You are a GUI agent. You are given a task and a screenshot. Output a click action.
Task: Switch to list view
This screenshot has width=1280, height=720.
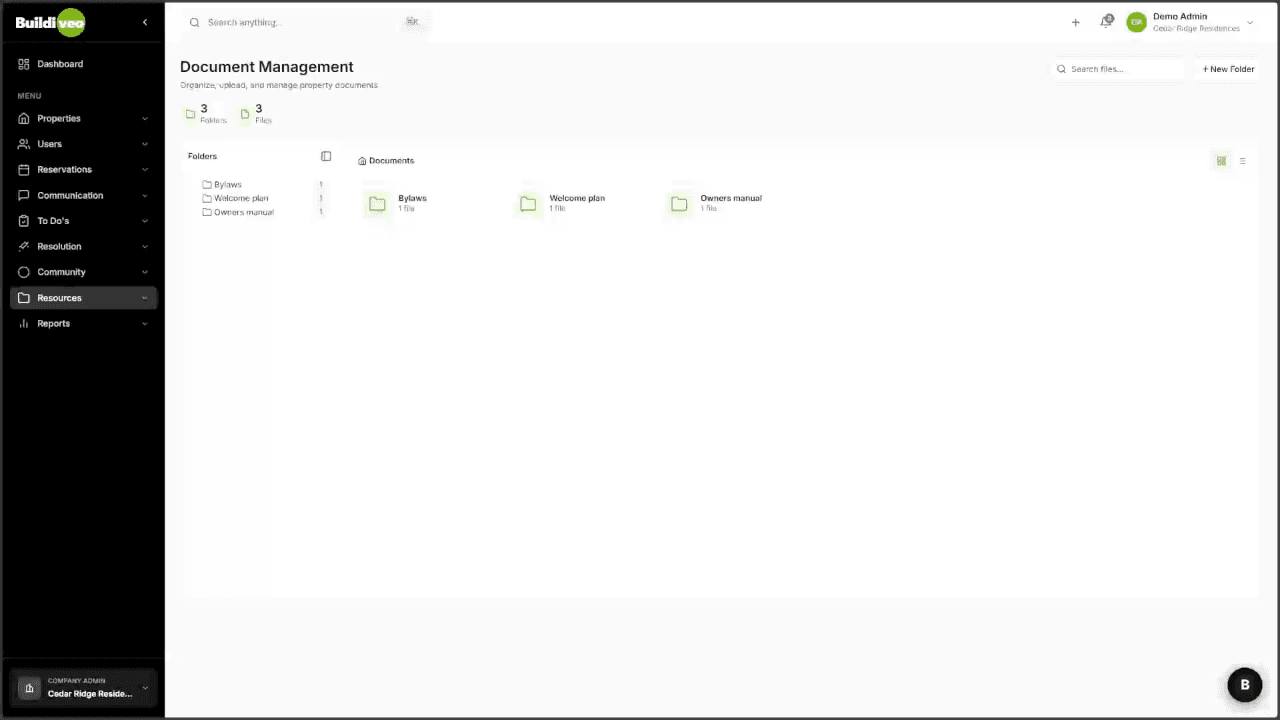(x=1243, y=161)
